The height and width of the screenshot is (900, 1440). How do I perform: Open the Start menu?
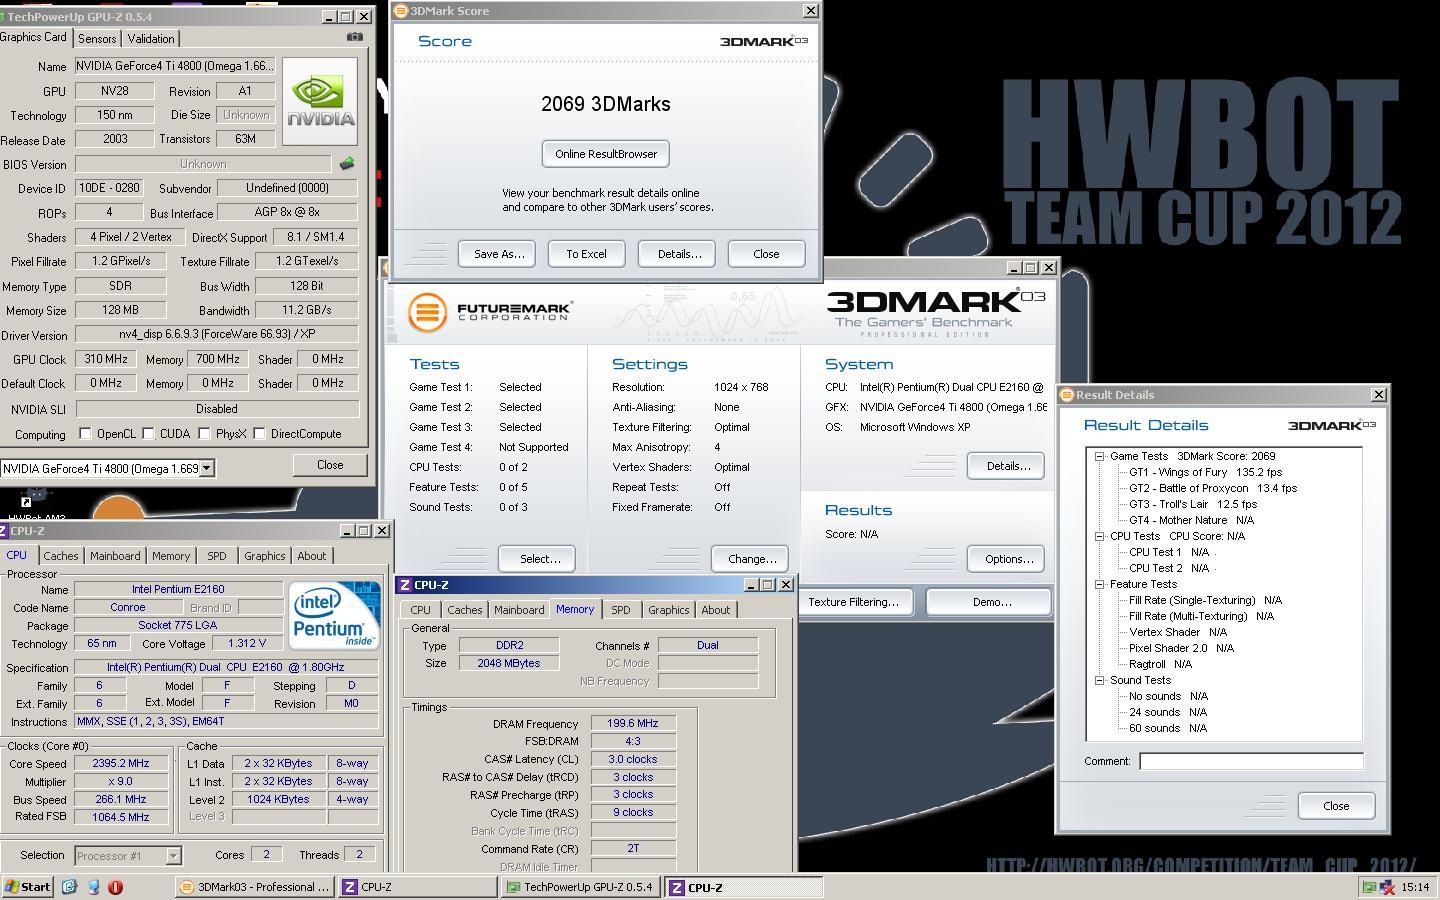click(x=28, y=887)
